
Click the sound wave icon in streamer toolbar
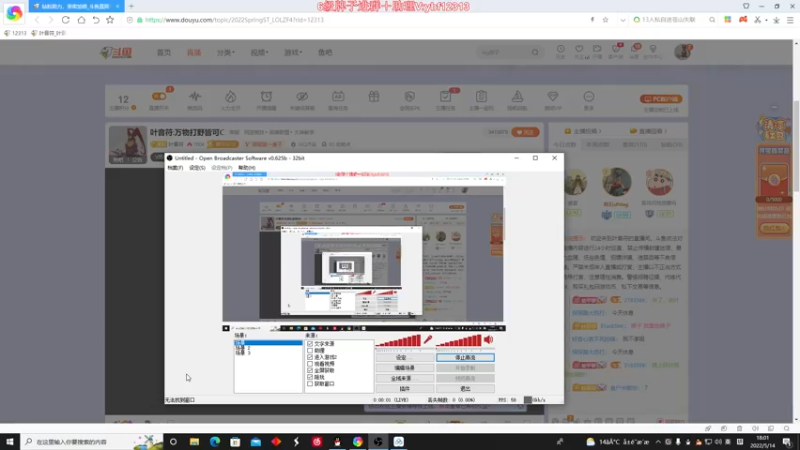[x=195, y=96]
